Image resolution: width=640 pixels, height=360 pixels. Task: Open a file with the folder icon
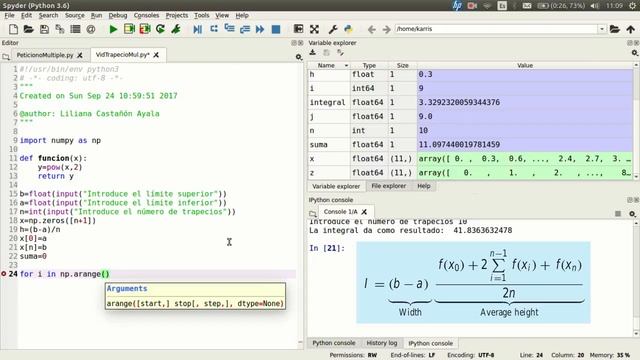tap(29, 29)
